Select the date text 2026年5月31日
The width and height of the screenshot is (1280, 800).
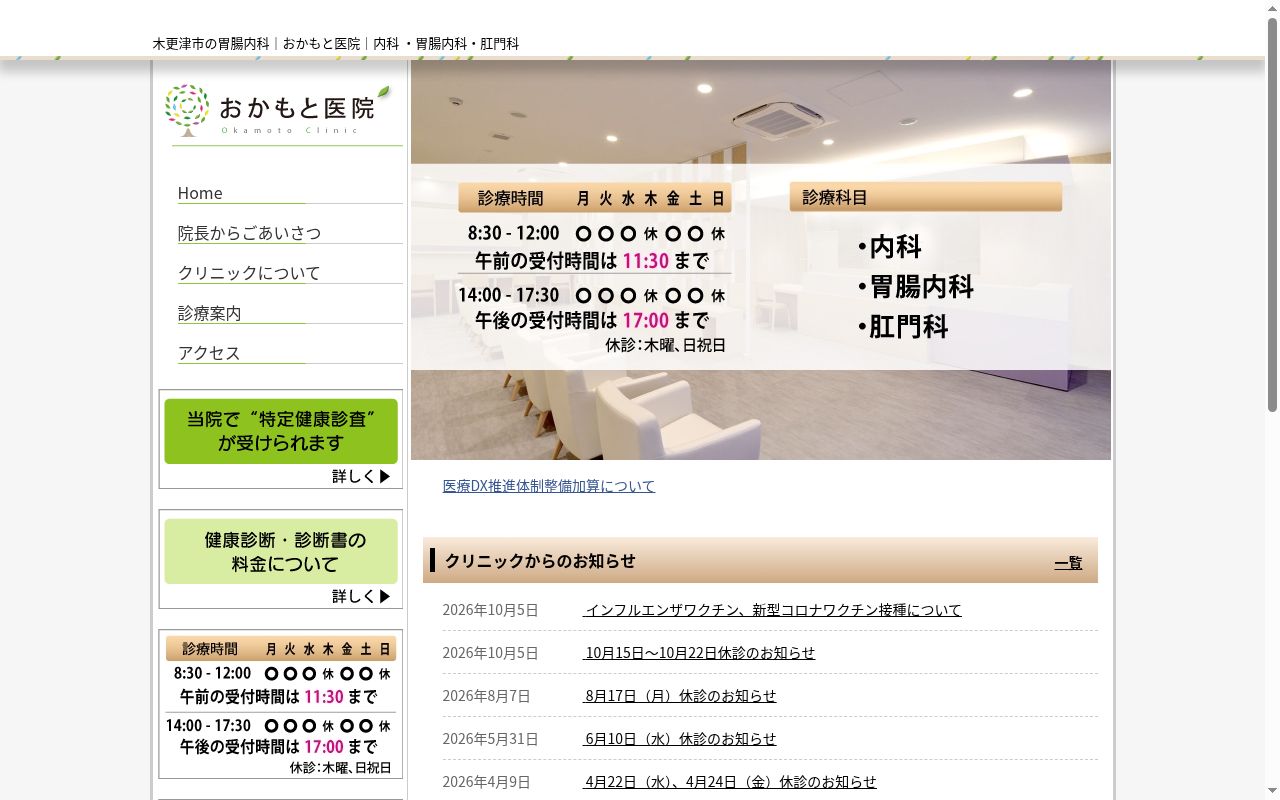pyautogui.click(x=491, y=739)
